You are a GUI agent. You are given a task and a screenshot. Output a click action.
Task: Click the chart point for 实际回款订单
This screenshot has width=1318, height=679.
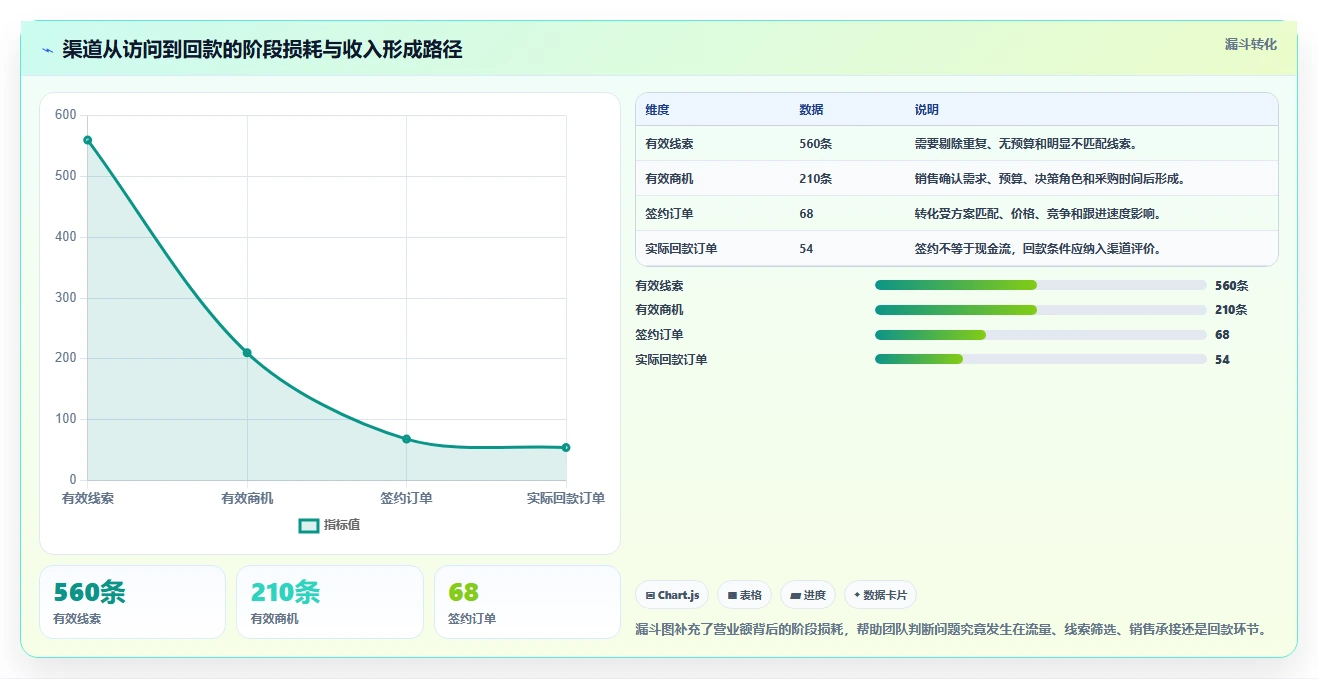pos(566,448)
